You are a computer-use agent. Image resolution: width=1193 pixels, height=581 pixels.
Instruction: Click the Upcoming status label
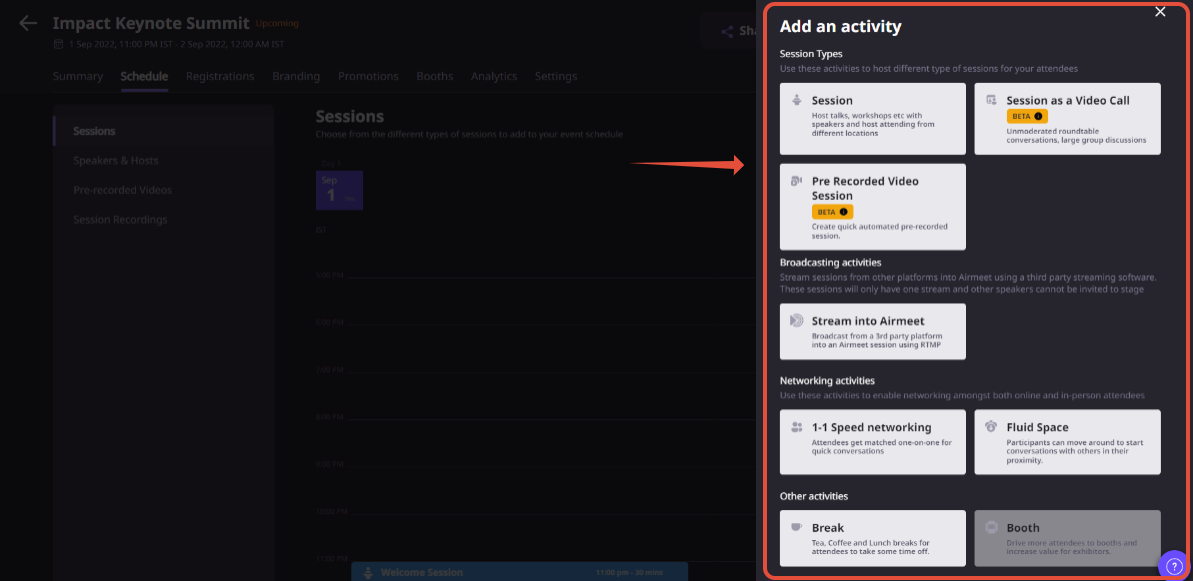[x=277, y=24]
